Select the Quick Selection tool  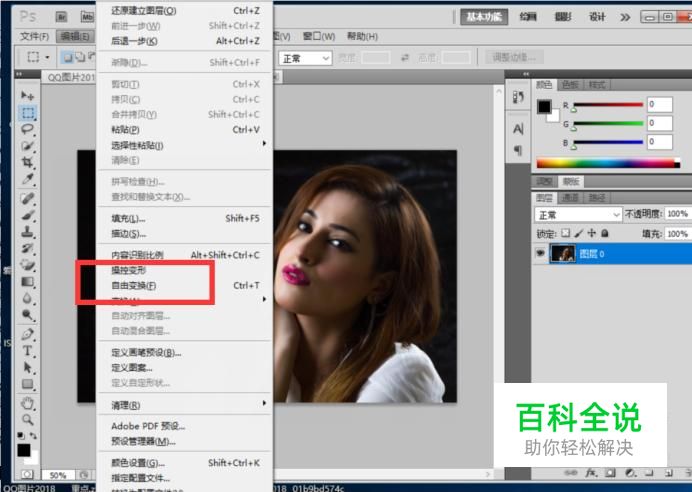point(27,146)
